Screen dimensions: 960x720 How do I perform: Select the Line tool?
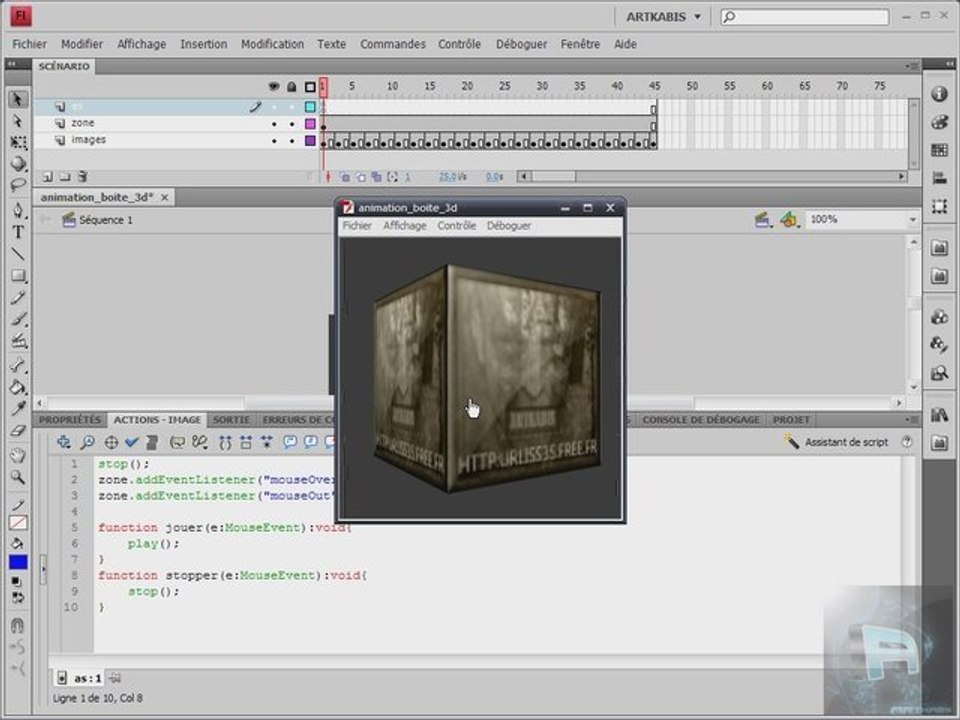coord(18,253)
